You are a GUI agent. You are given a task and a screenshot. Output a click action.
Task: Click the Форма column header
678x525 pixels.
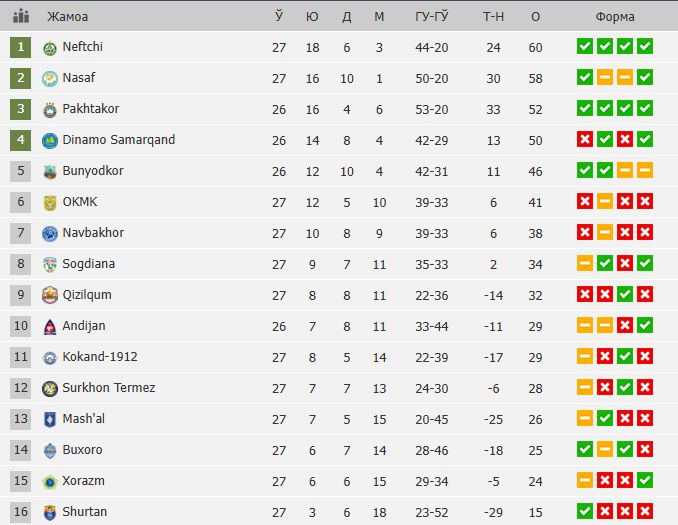tap(614, 17)
